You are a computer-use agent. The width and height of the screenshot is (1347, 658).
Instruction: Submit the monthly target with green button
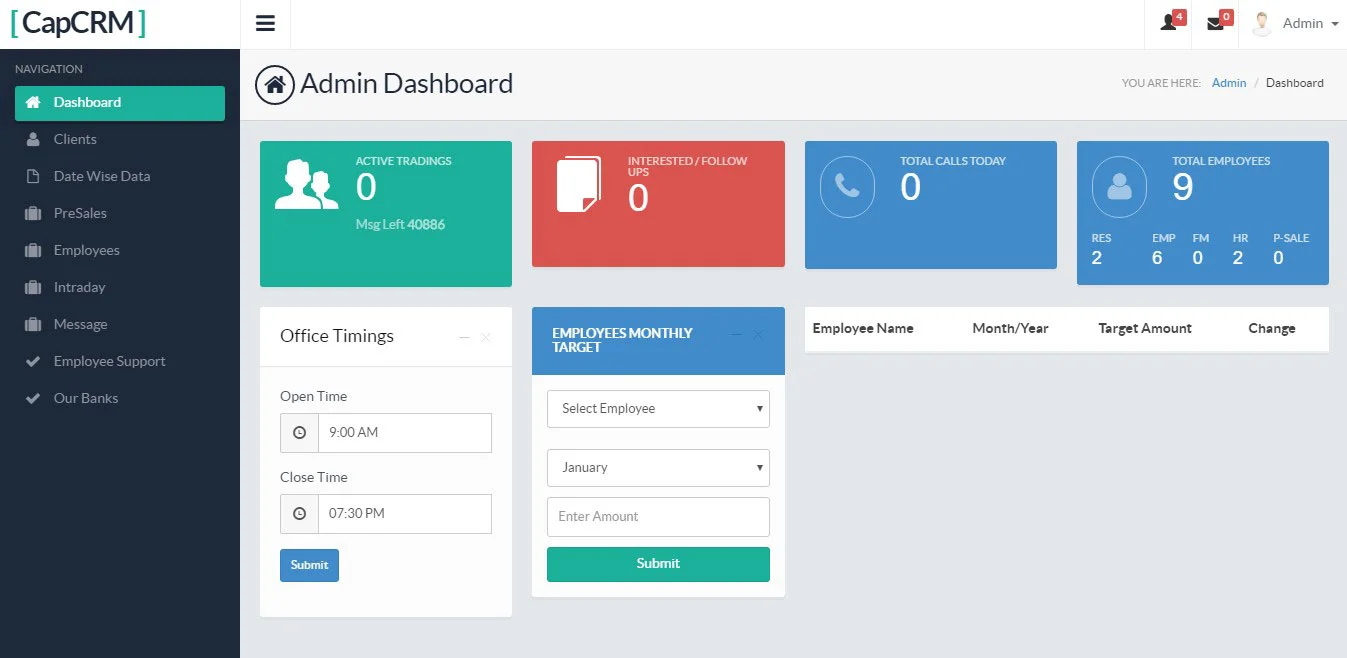pos(658,564)
